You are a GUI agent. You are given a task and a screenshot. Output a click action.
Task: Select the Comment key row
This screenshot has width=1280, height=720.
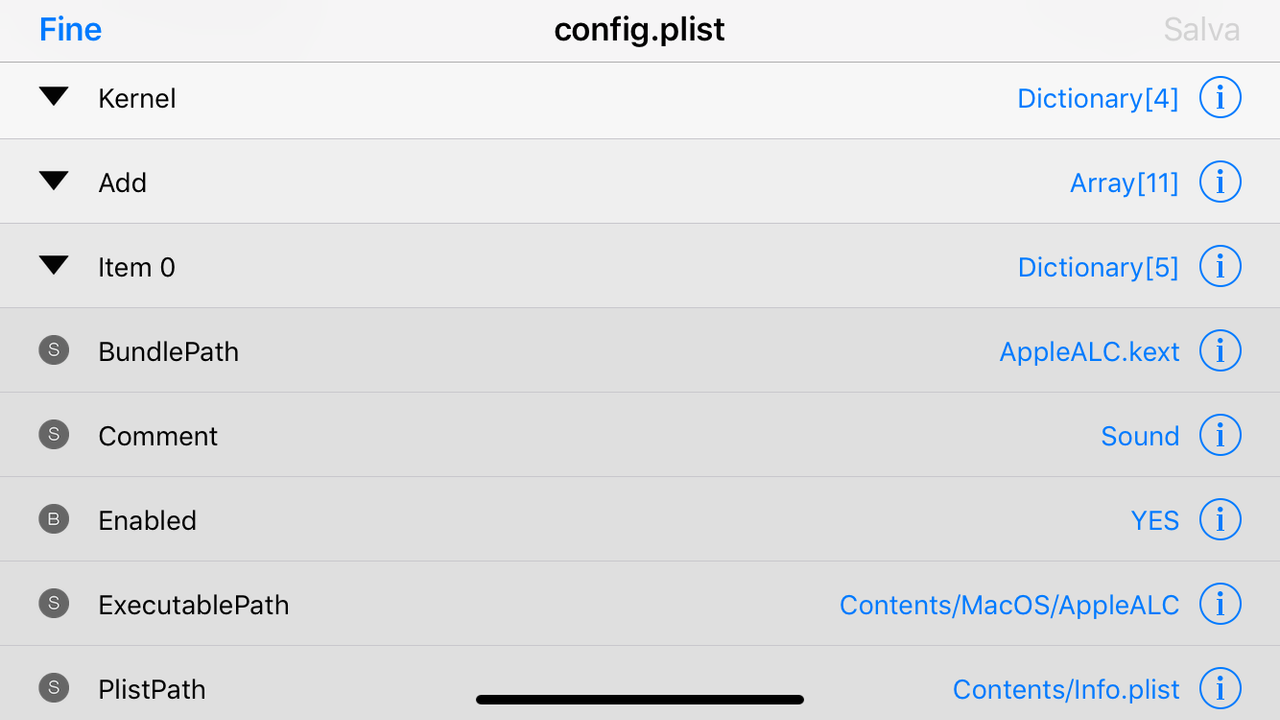(640, 435)
